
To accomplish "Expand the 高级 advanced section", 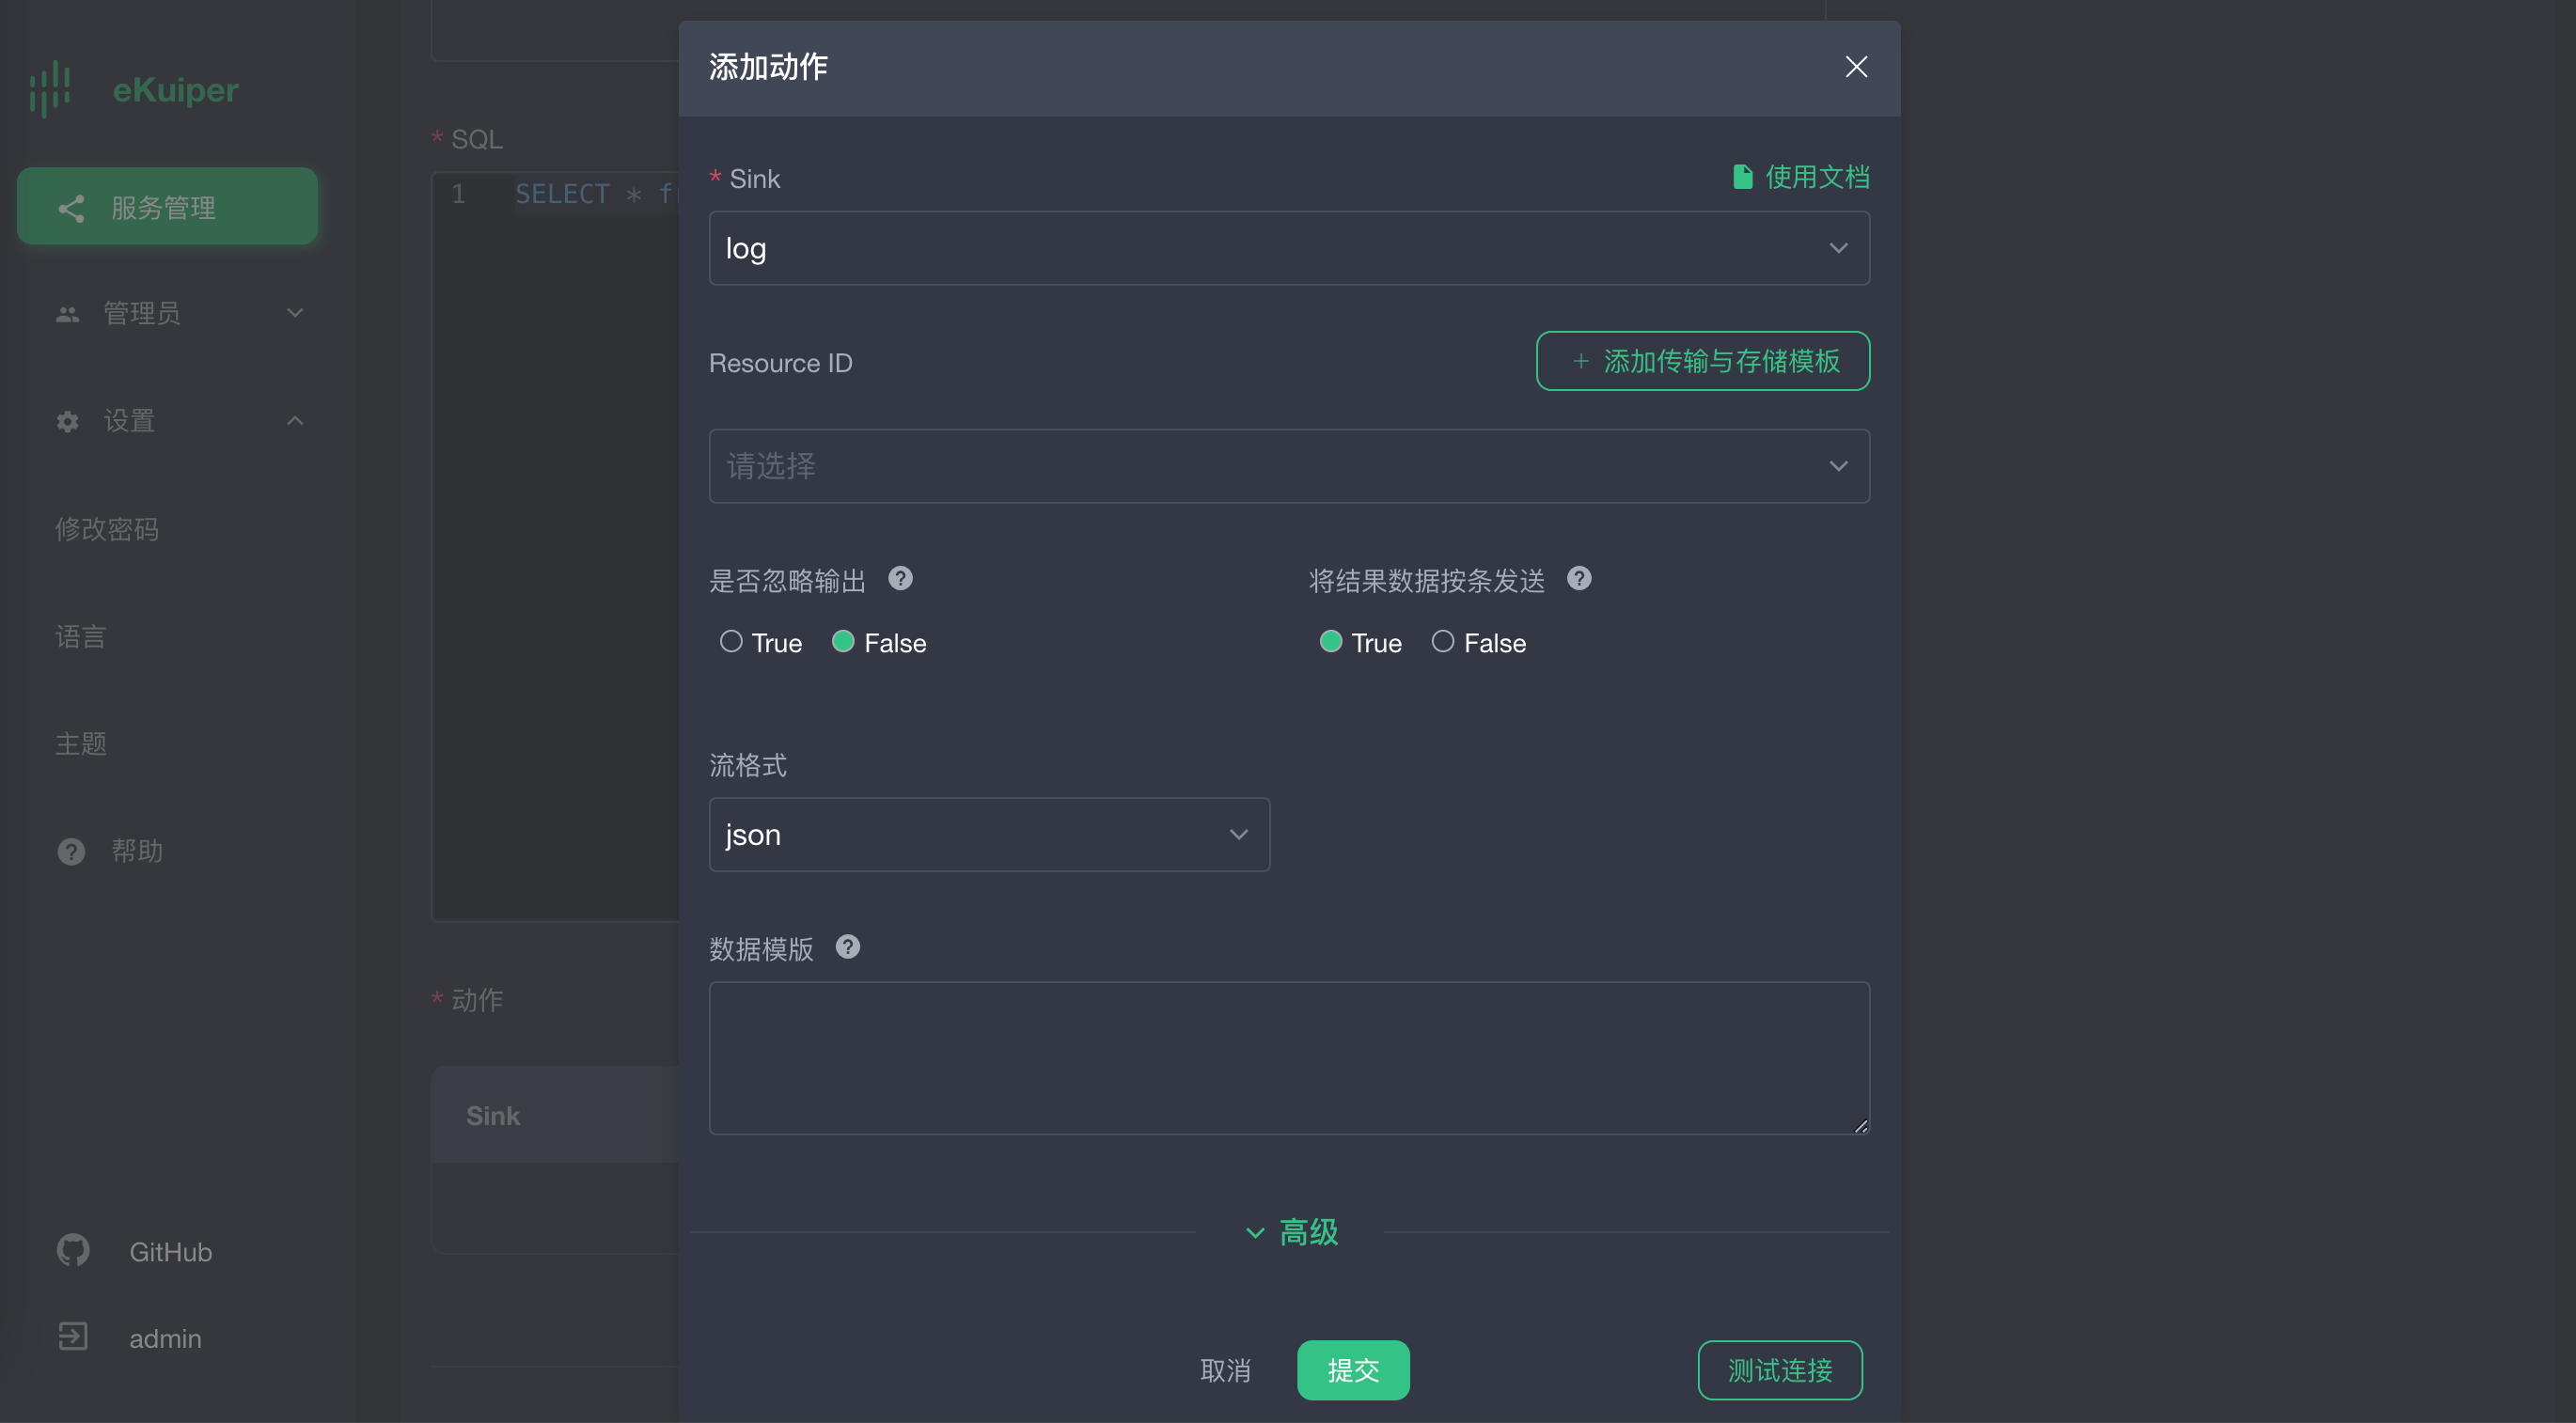I will point(1291,1232).
